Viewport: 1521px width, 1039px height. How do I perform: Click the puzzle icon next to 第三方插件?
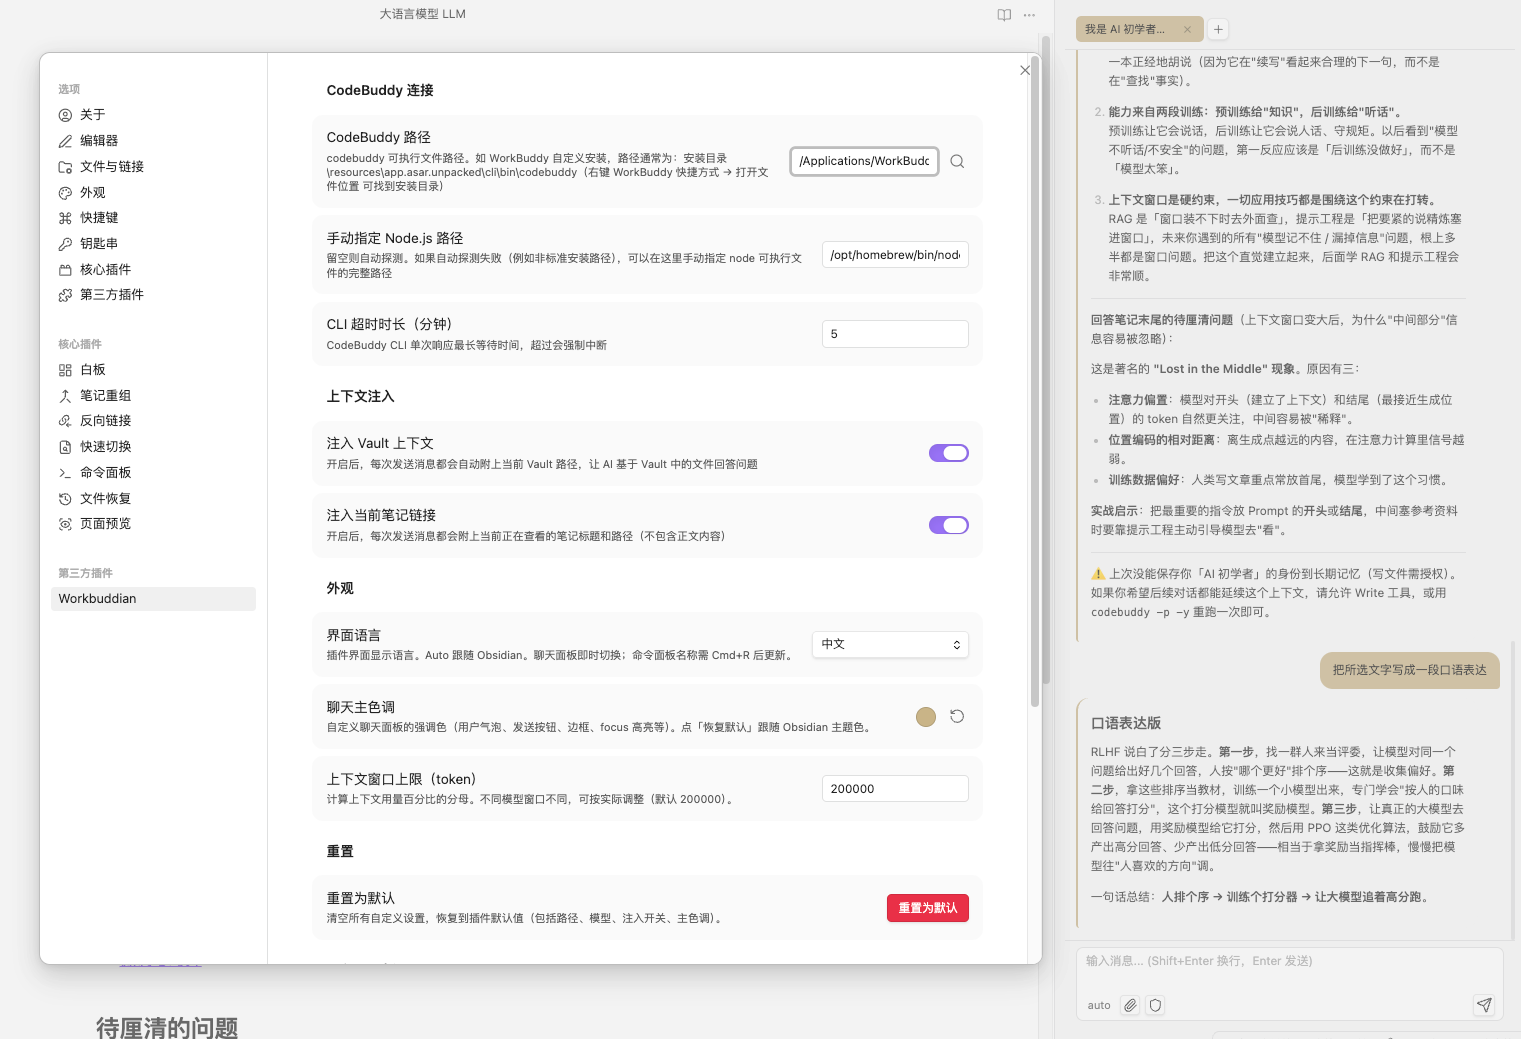(x=65, y=295)
